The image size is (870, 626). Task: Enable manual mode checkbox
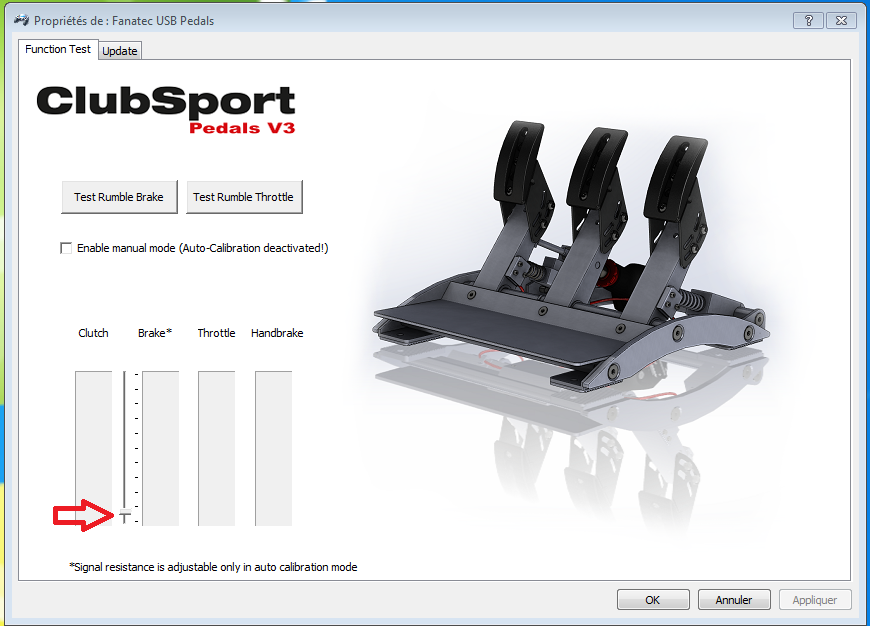pyautogui.click(x=66, y=248)
